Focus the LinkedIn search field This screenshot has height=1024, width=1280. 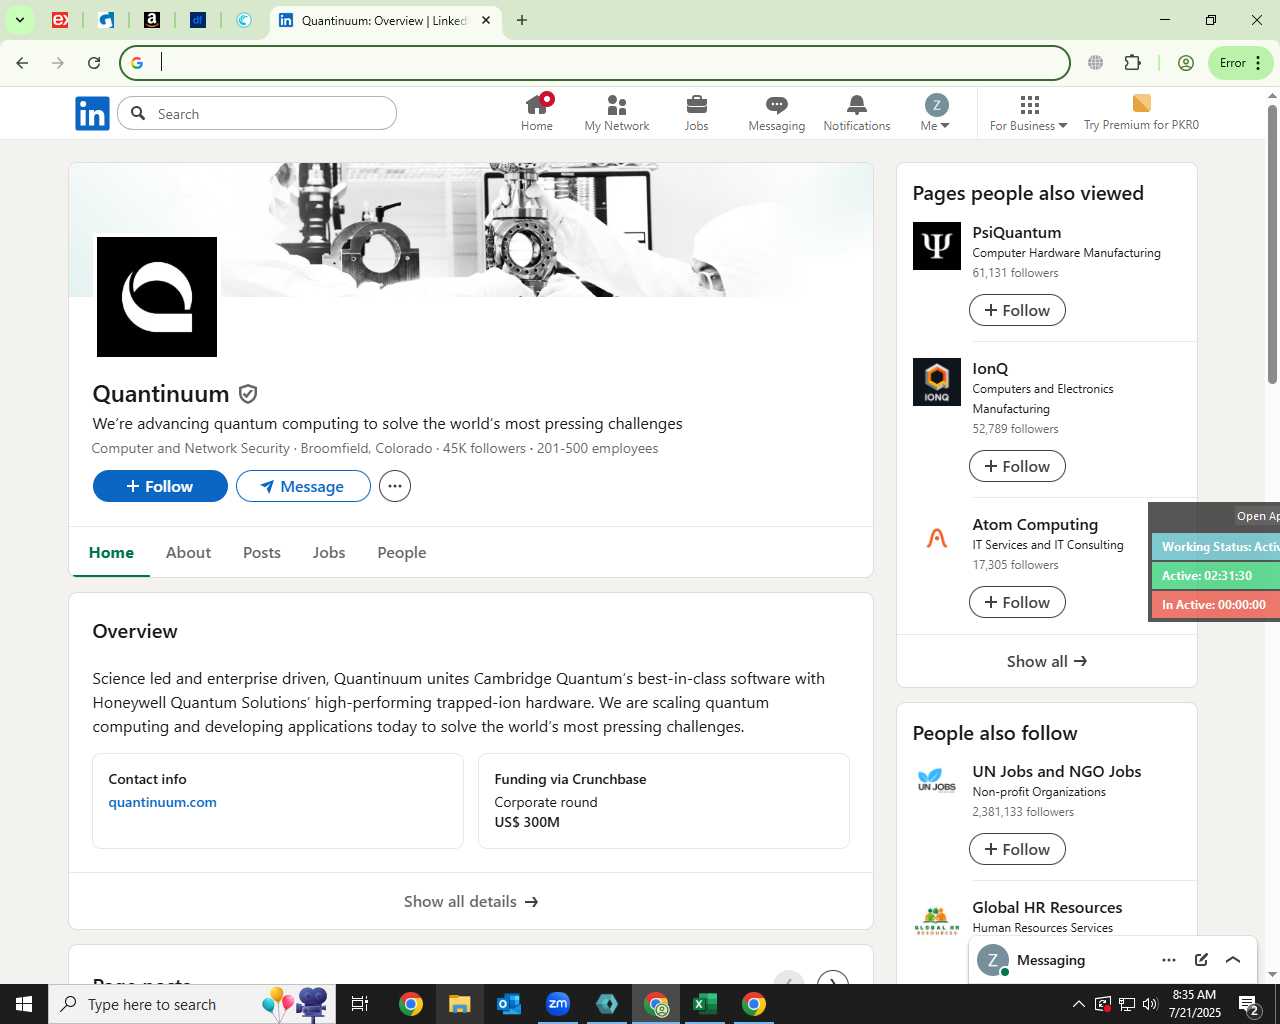(x=257, y=114)
